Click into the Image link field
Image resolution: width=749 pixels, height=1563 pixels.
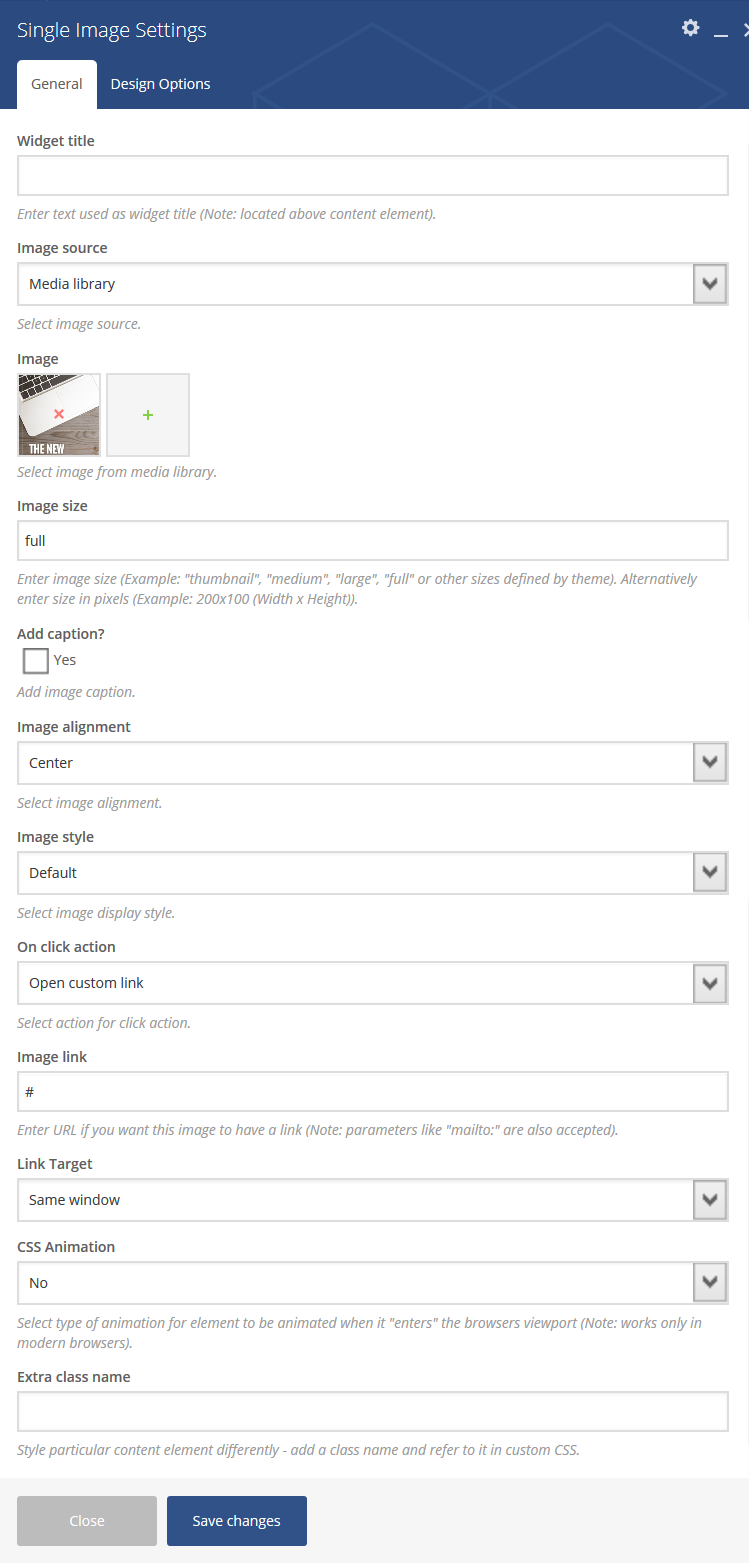(373, 1091)
